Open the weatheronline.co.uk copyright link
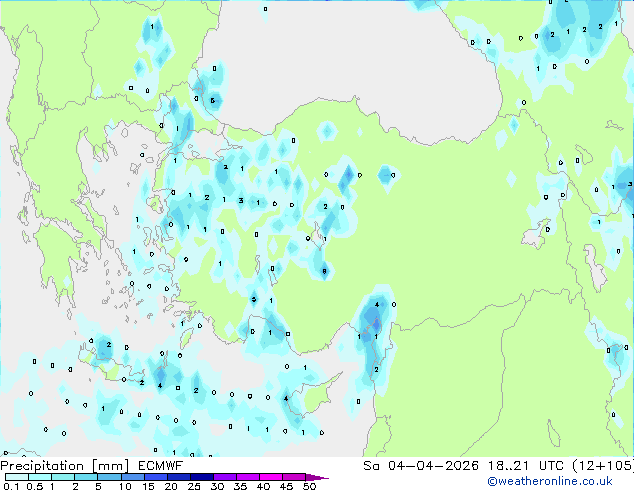634x490 pixels. click(x=550, y=481)
